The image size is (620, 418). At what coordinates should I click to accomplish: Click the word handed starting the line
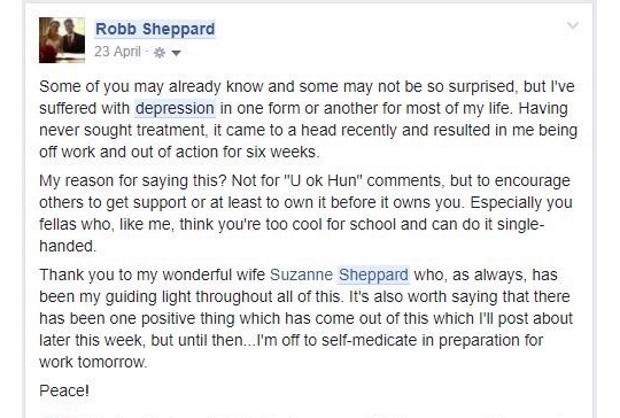tap(67, 246)
